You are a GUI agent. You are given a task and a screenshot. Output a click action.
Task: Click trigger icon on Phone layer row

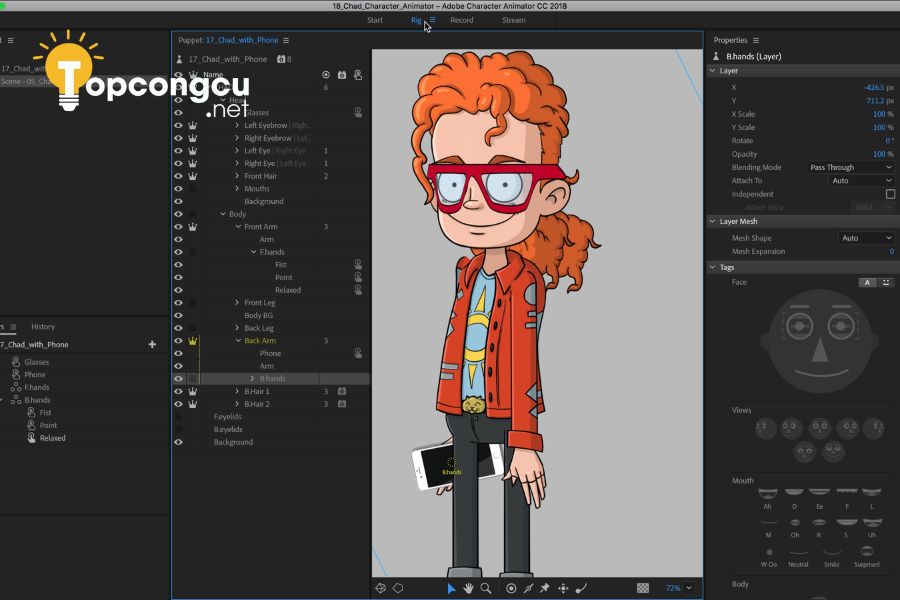(358, 353)
